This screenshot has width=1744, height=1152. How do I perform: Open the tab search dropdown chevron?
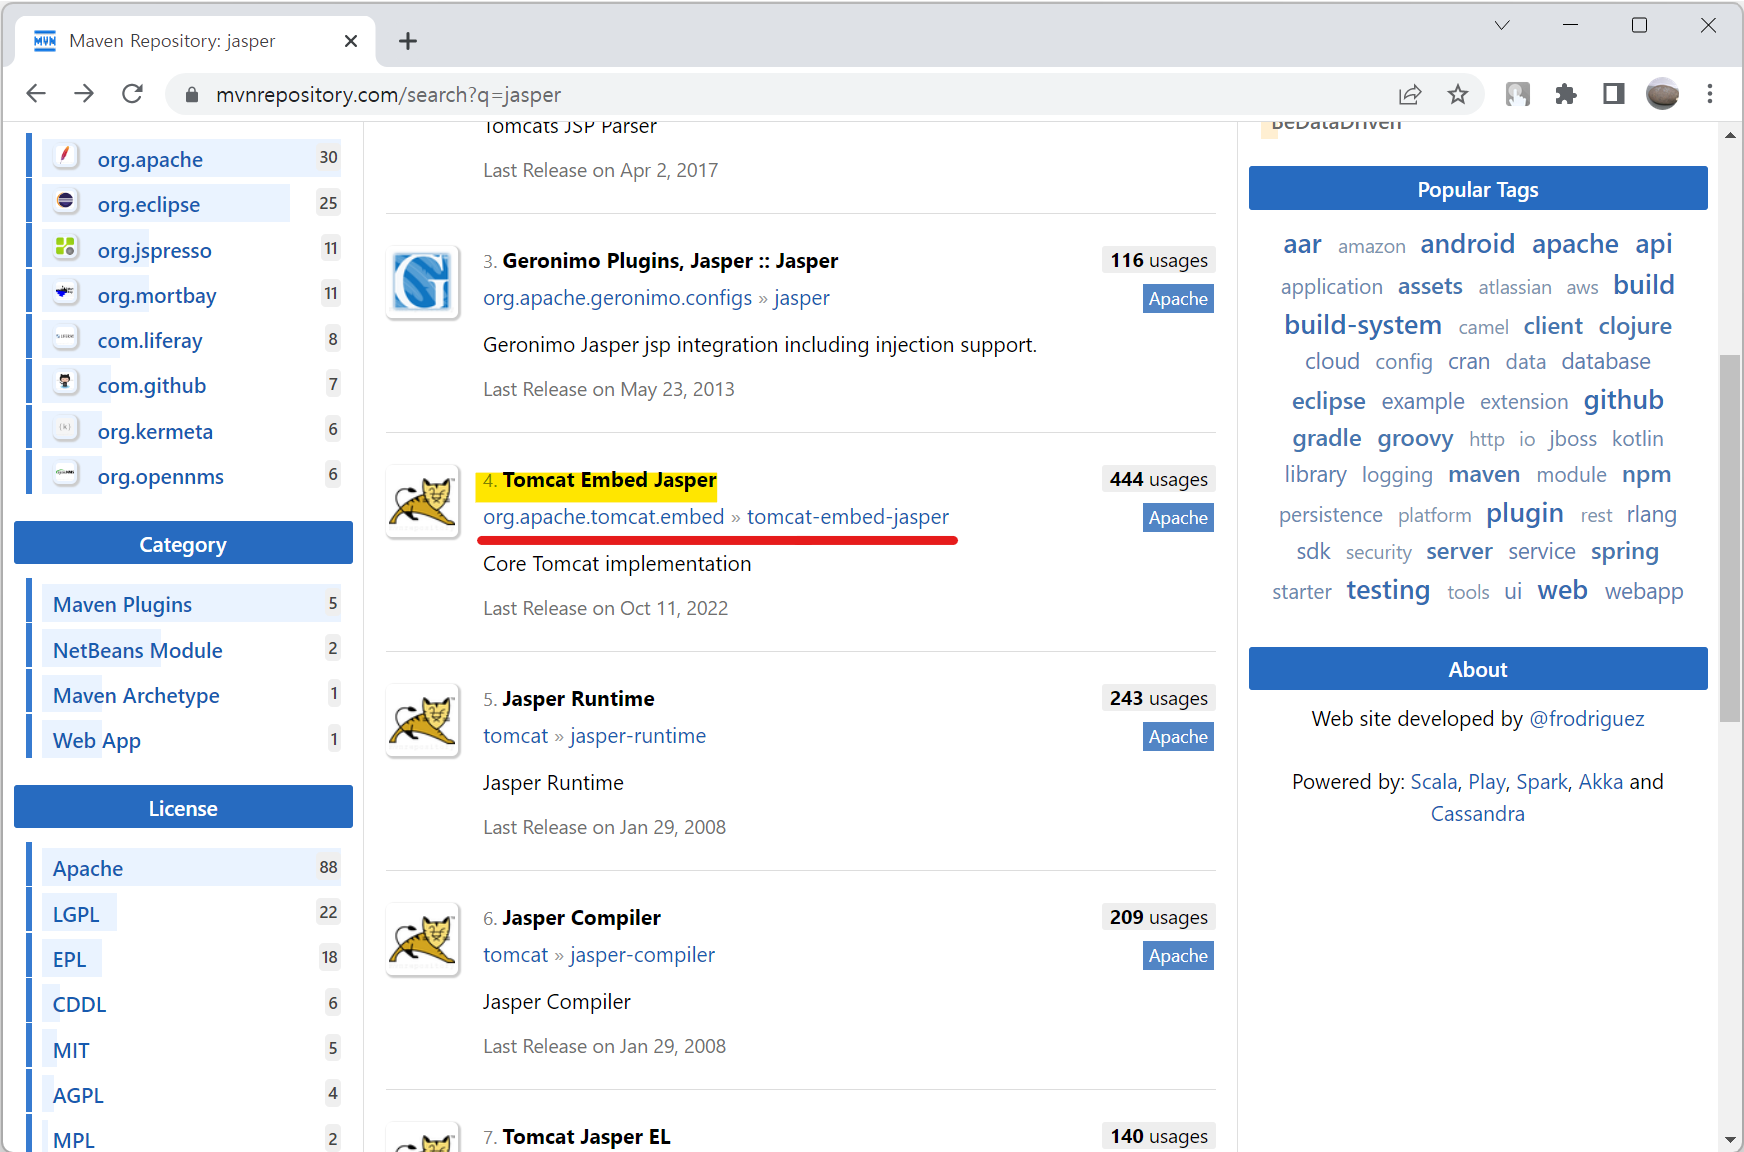[1502, 25]
